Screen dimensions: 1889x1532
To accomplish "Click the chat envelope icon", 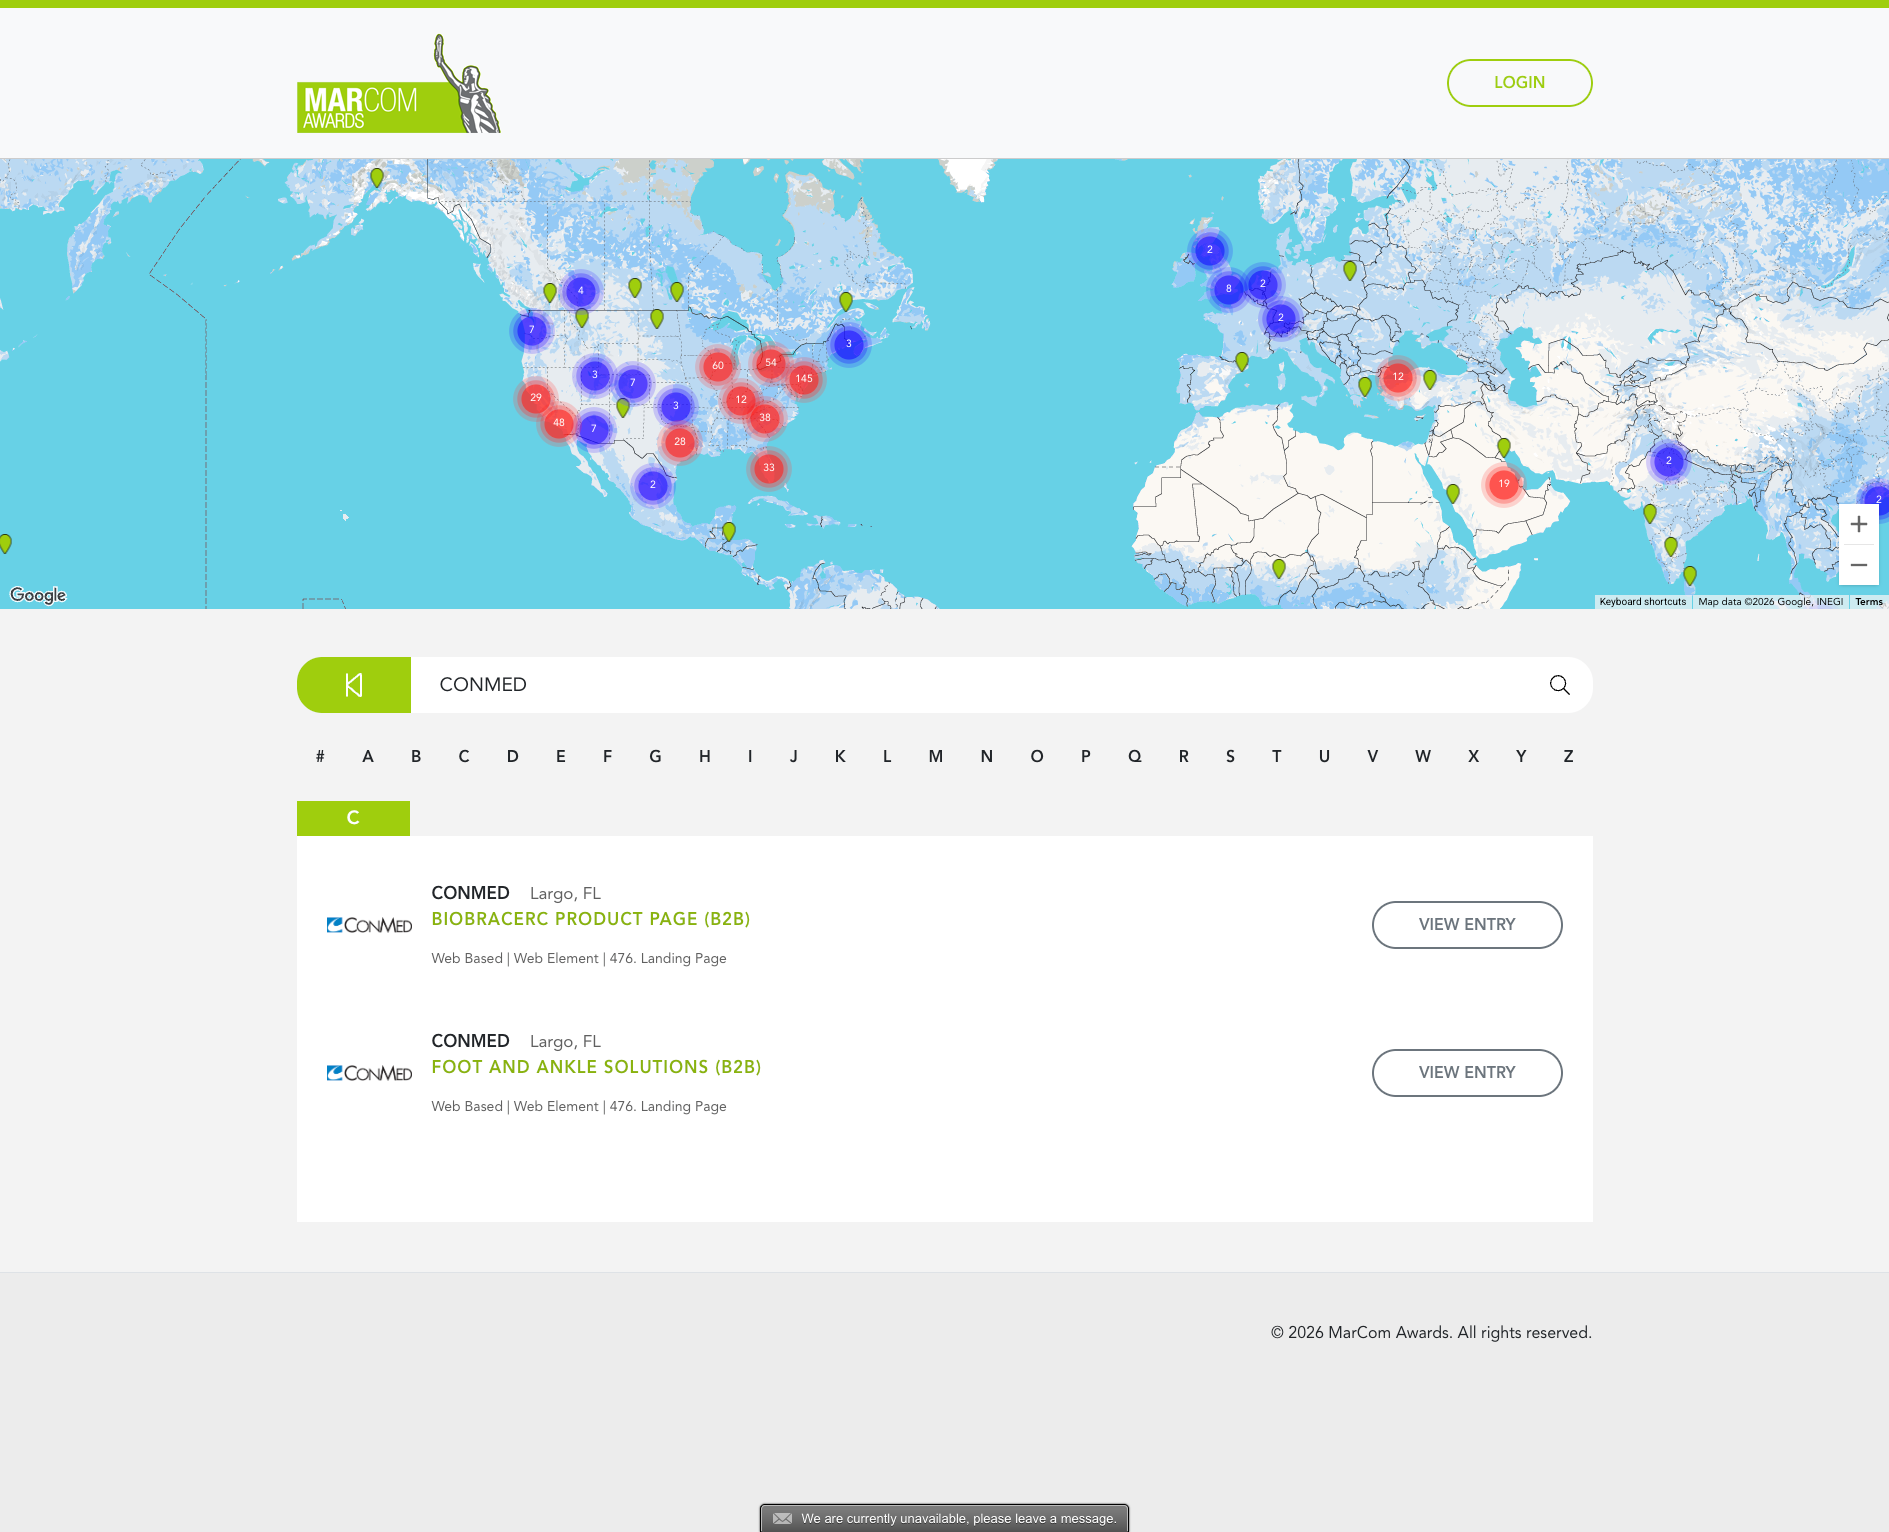I will (782, 1518).
